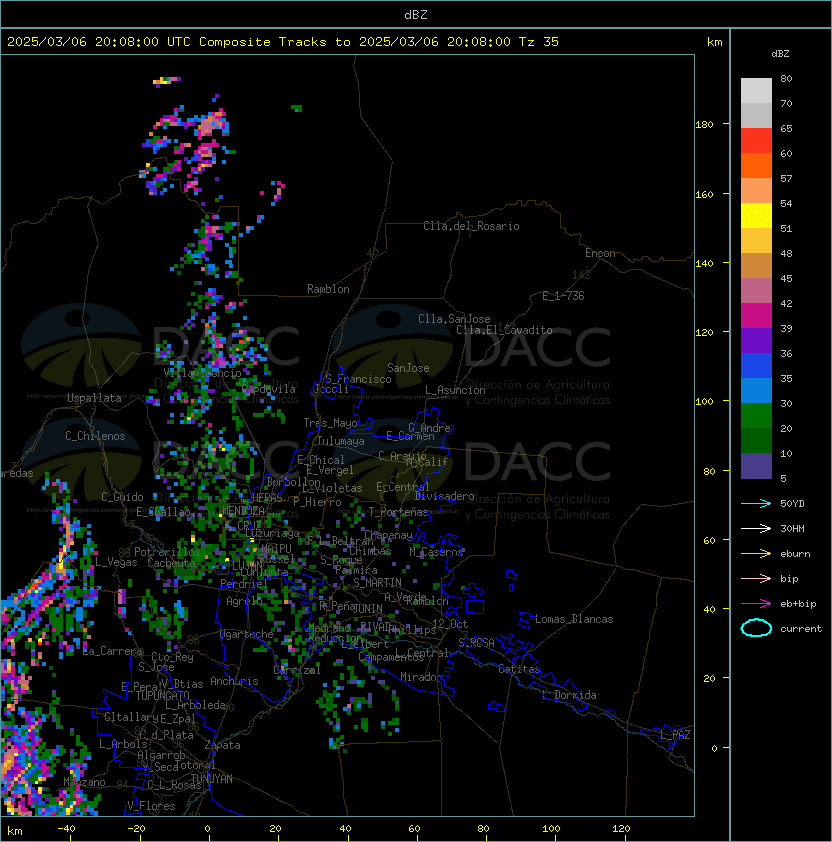Click the 50YD cyan arrow legend icon
Viewport: 832px width, 842px height.
pos(756,504)
